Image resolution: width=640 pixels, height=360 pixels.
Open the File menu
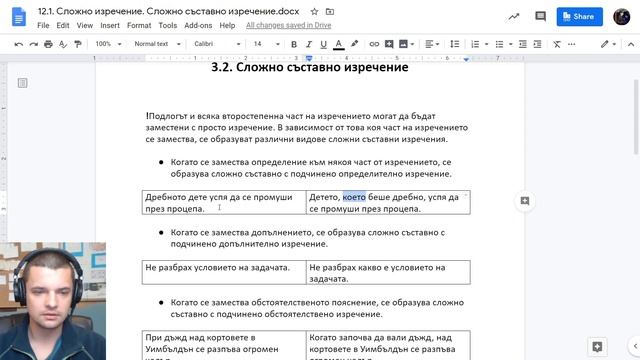point(43,25)
